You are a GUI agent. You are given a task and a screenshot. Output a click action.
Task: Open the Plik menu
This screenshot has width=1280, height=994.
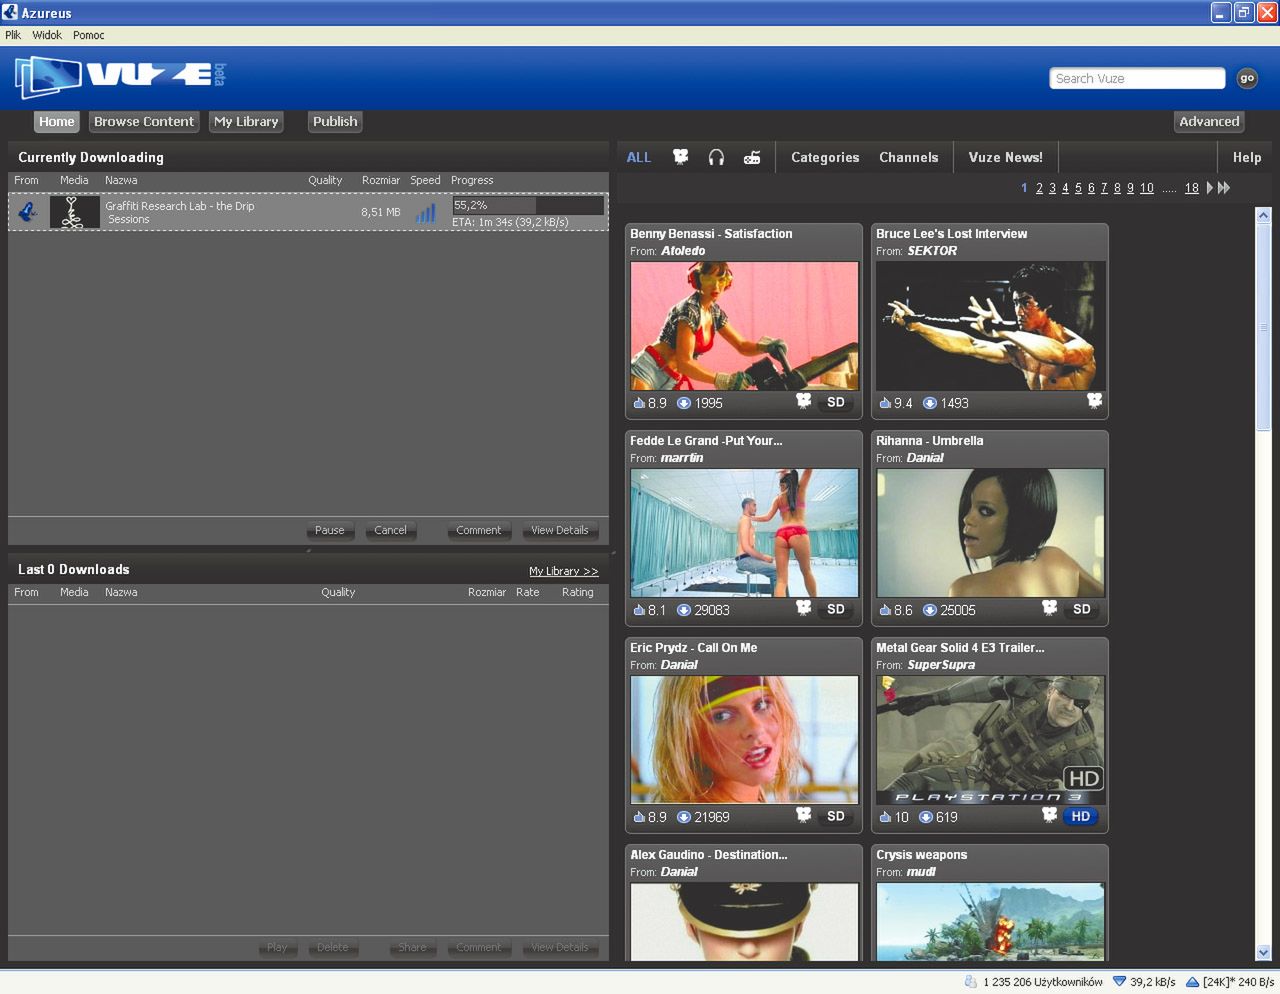(x=13, y=35)
